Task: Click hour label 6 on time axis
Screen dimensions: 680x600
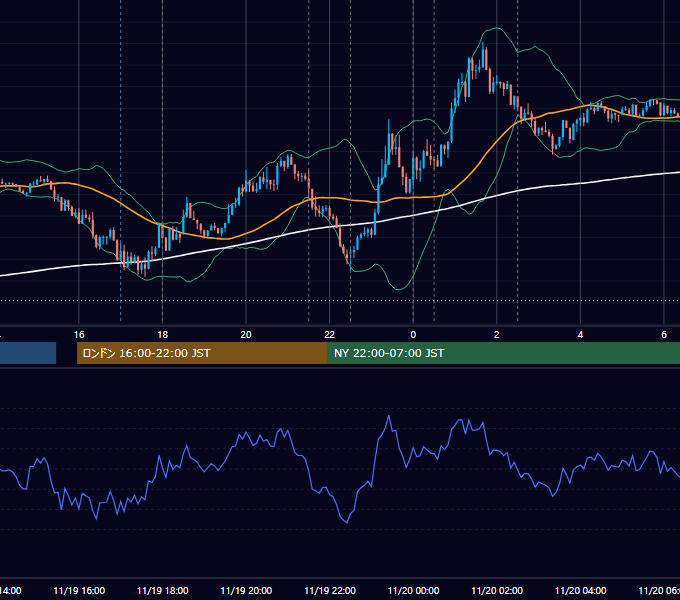Action: coord(664,335)
